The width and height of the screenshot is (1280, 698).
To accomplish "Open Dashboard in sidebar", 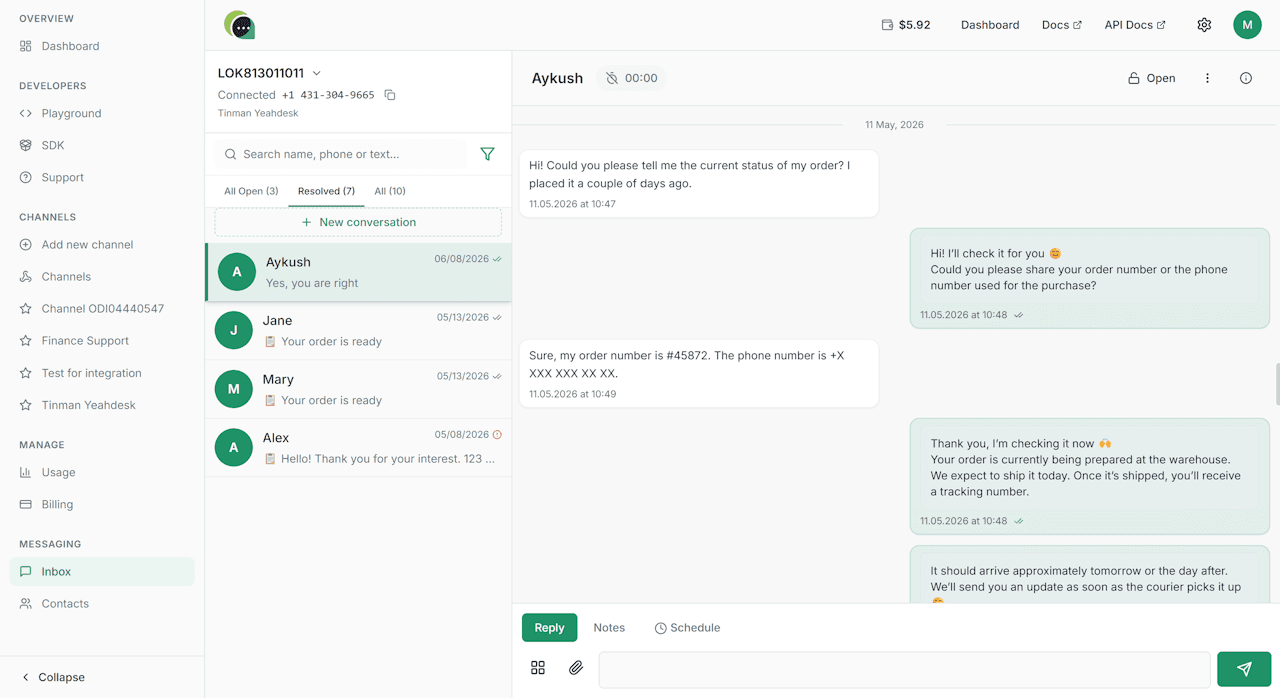I will [x=102, y=46].
